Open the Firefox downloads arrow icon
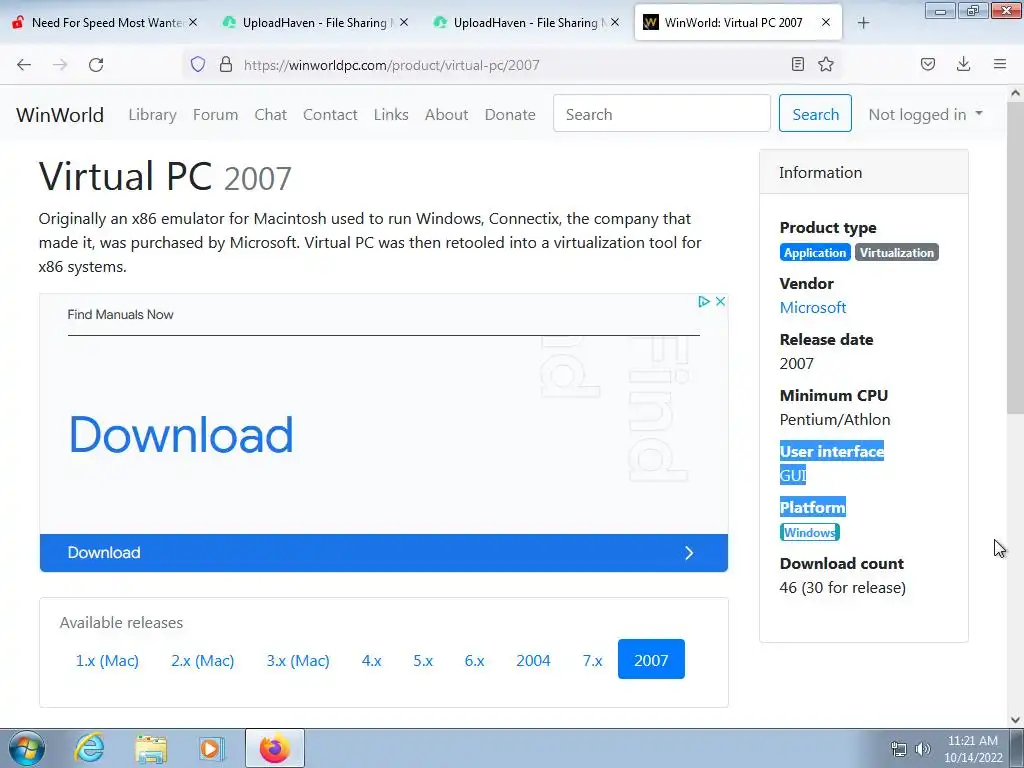 pyautogui.click(x=963, y=64)
